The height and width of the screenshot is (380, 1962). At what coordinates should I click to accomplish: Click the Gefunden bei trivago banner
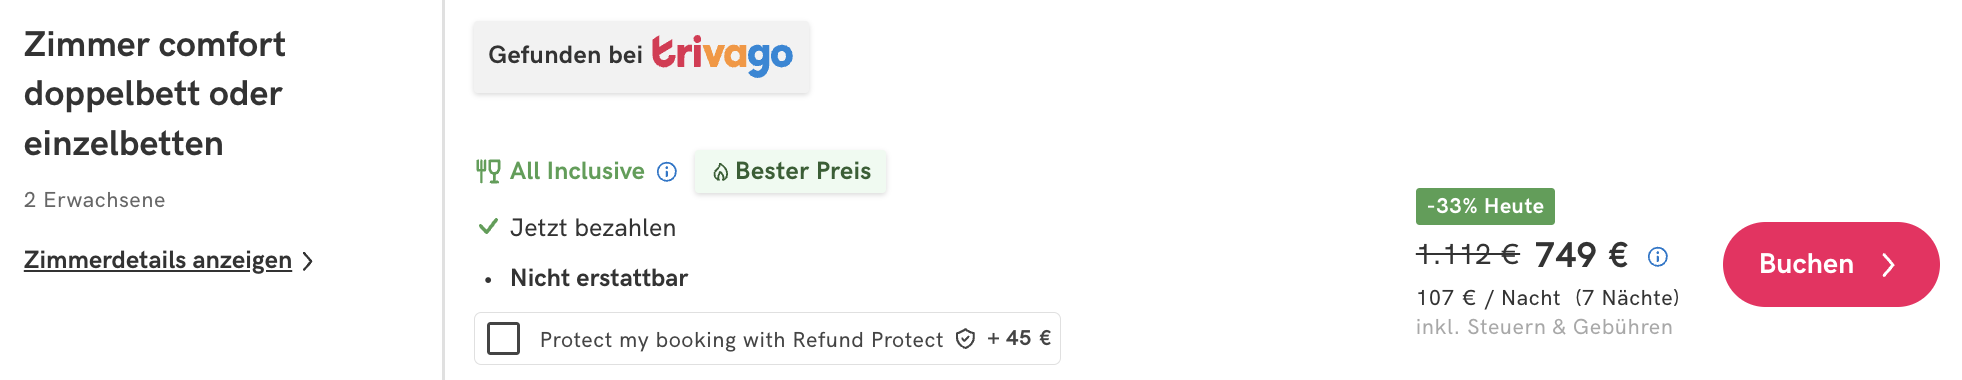tap(641, 56)
